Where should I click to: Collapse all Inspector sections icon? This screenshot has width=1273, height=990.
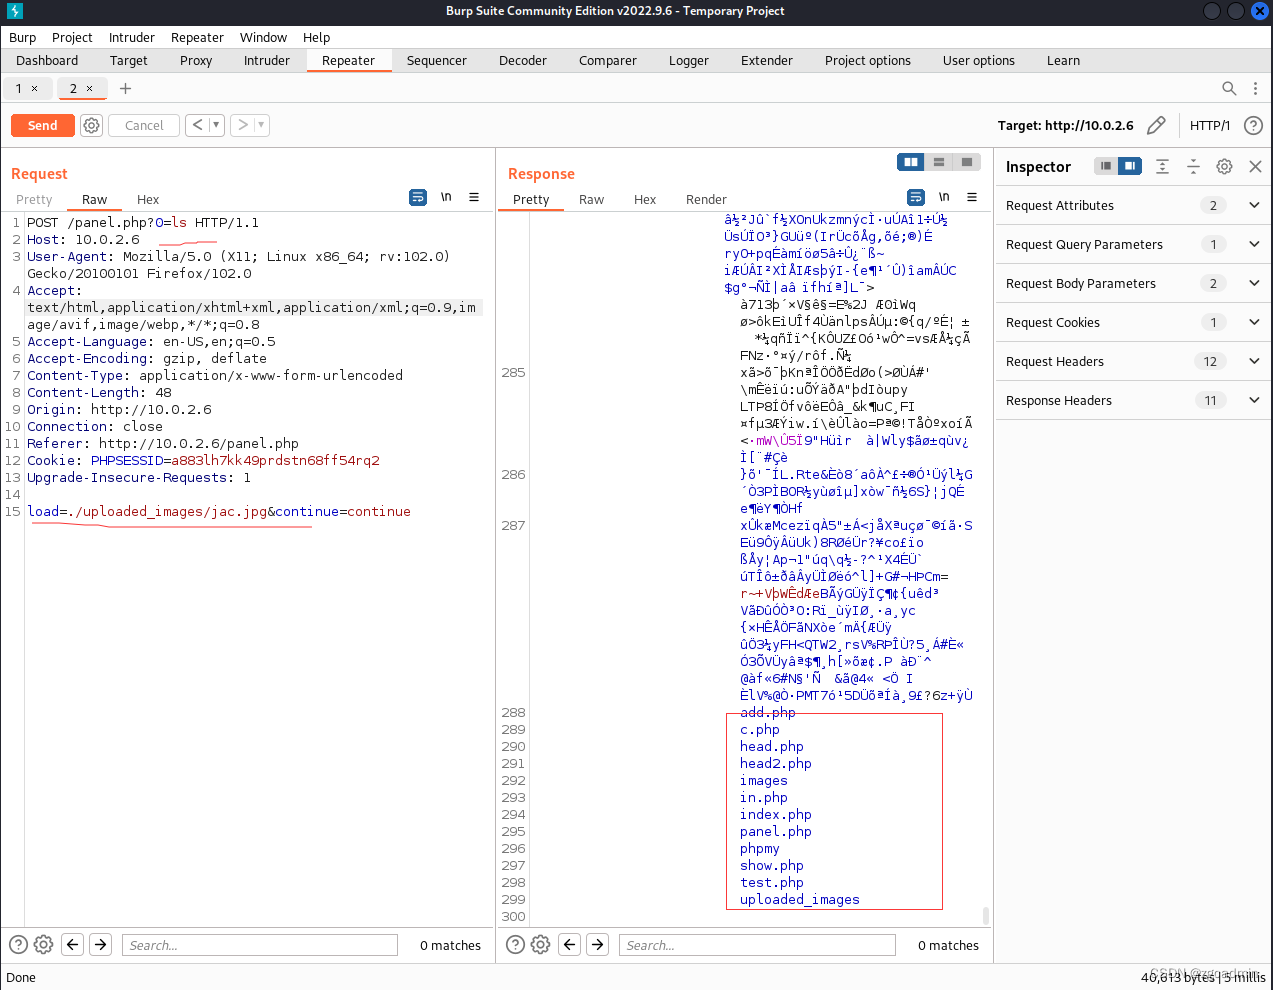click(x=1193, y=166)
